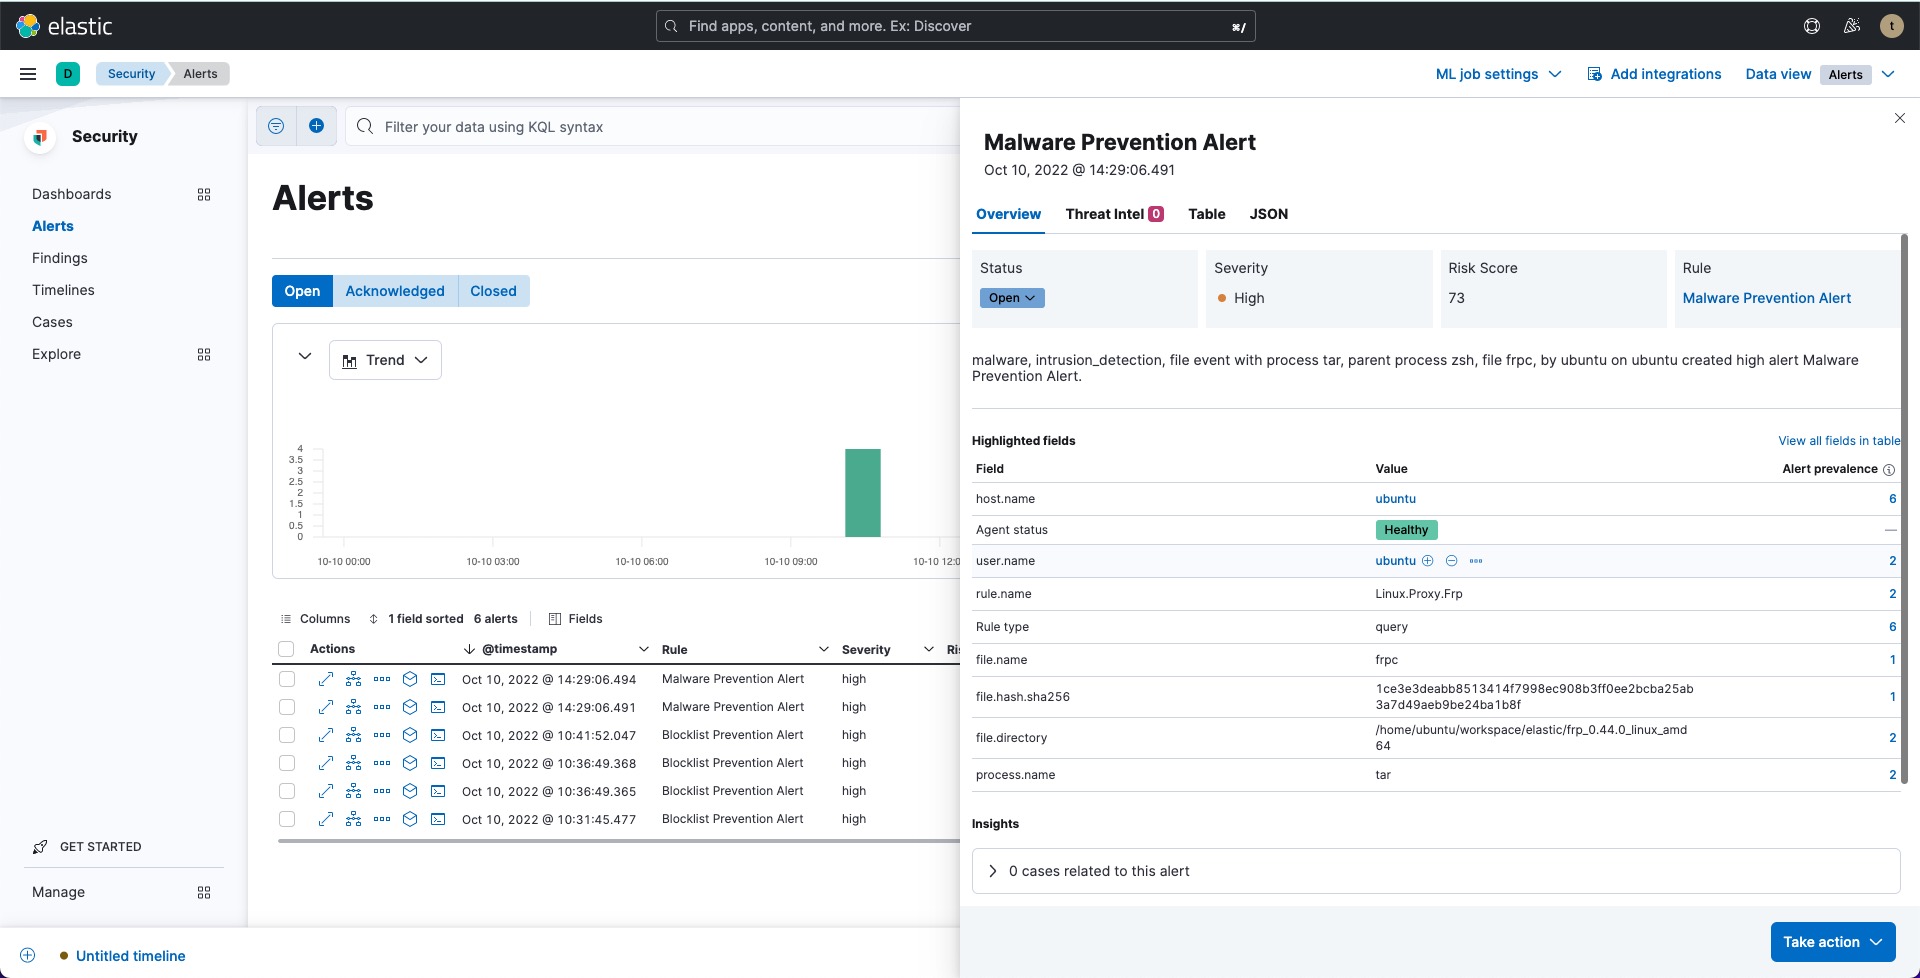The height and width of the screenshot is (978, 1920).
Task: Filter out user.name value ubuntu
Action: (x=1451, y=561)
